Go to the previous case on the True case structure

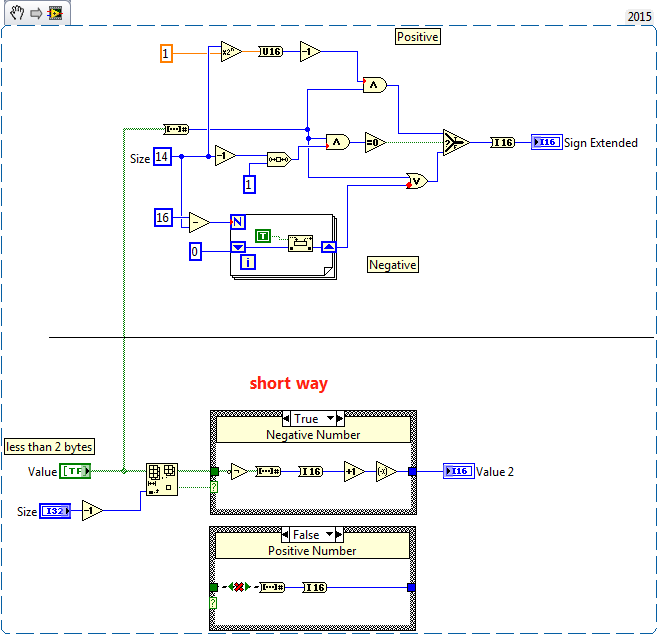pyautogui.click(x=286, y=418)
